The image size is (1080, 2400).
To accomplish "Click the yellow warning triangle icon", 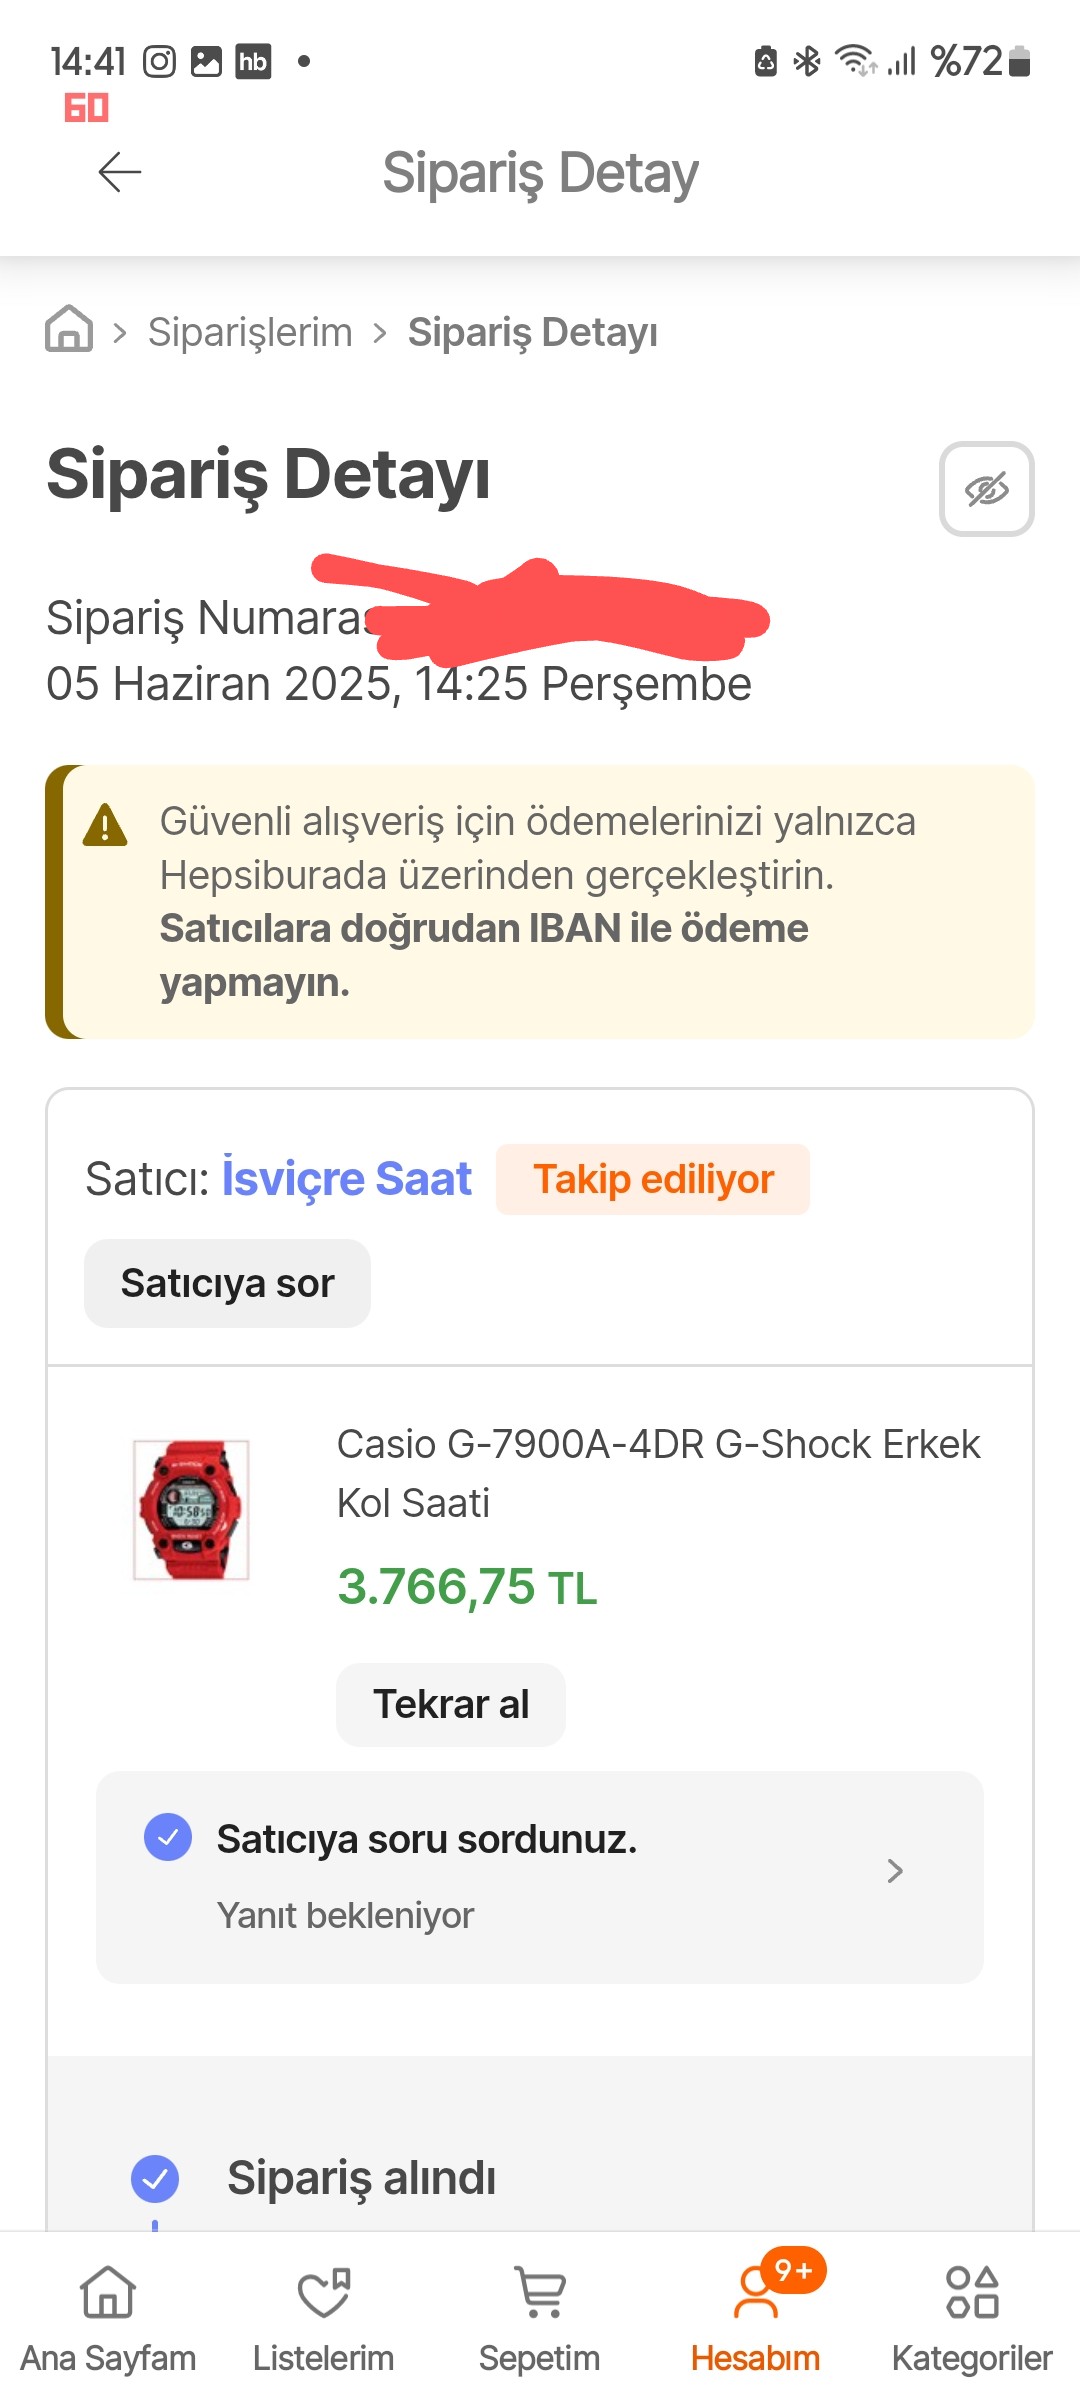I will 105,826.
